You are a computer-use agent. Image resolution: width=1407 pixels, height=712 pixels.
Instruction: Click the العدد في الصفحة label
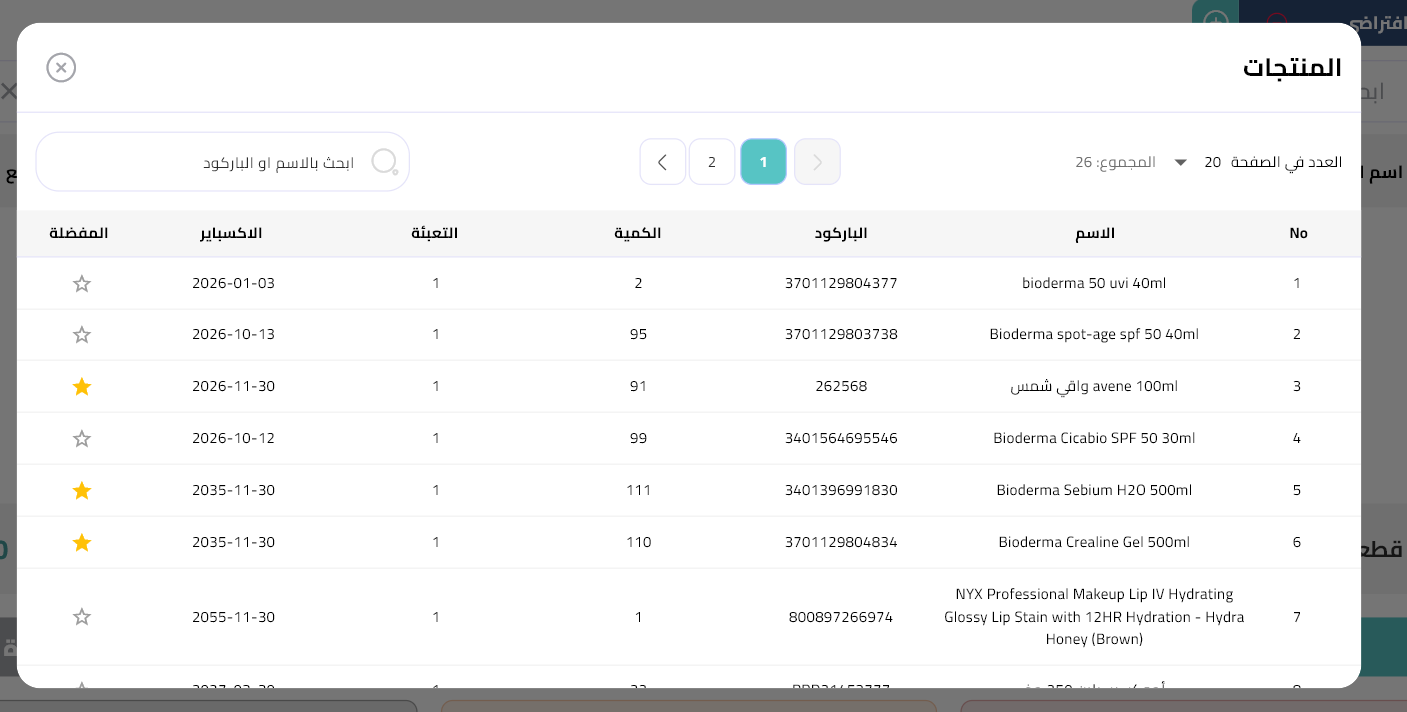1286,162
